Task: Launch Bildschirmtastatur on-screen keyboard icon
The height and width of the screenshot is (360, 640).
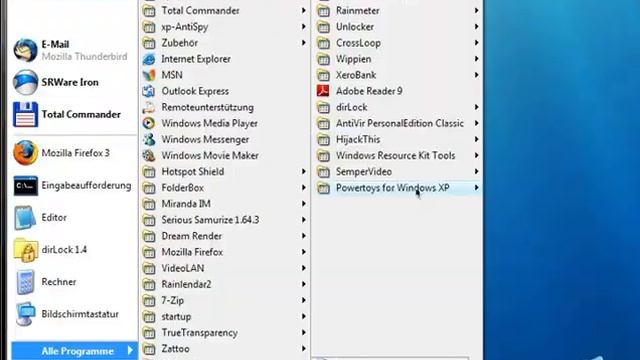Action: [25, 314]
